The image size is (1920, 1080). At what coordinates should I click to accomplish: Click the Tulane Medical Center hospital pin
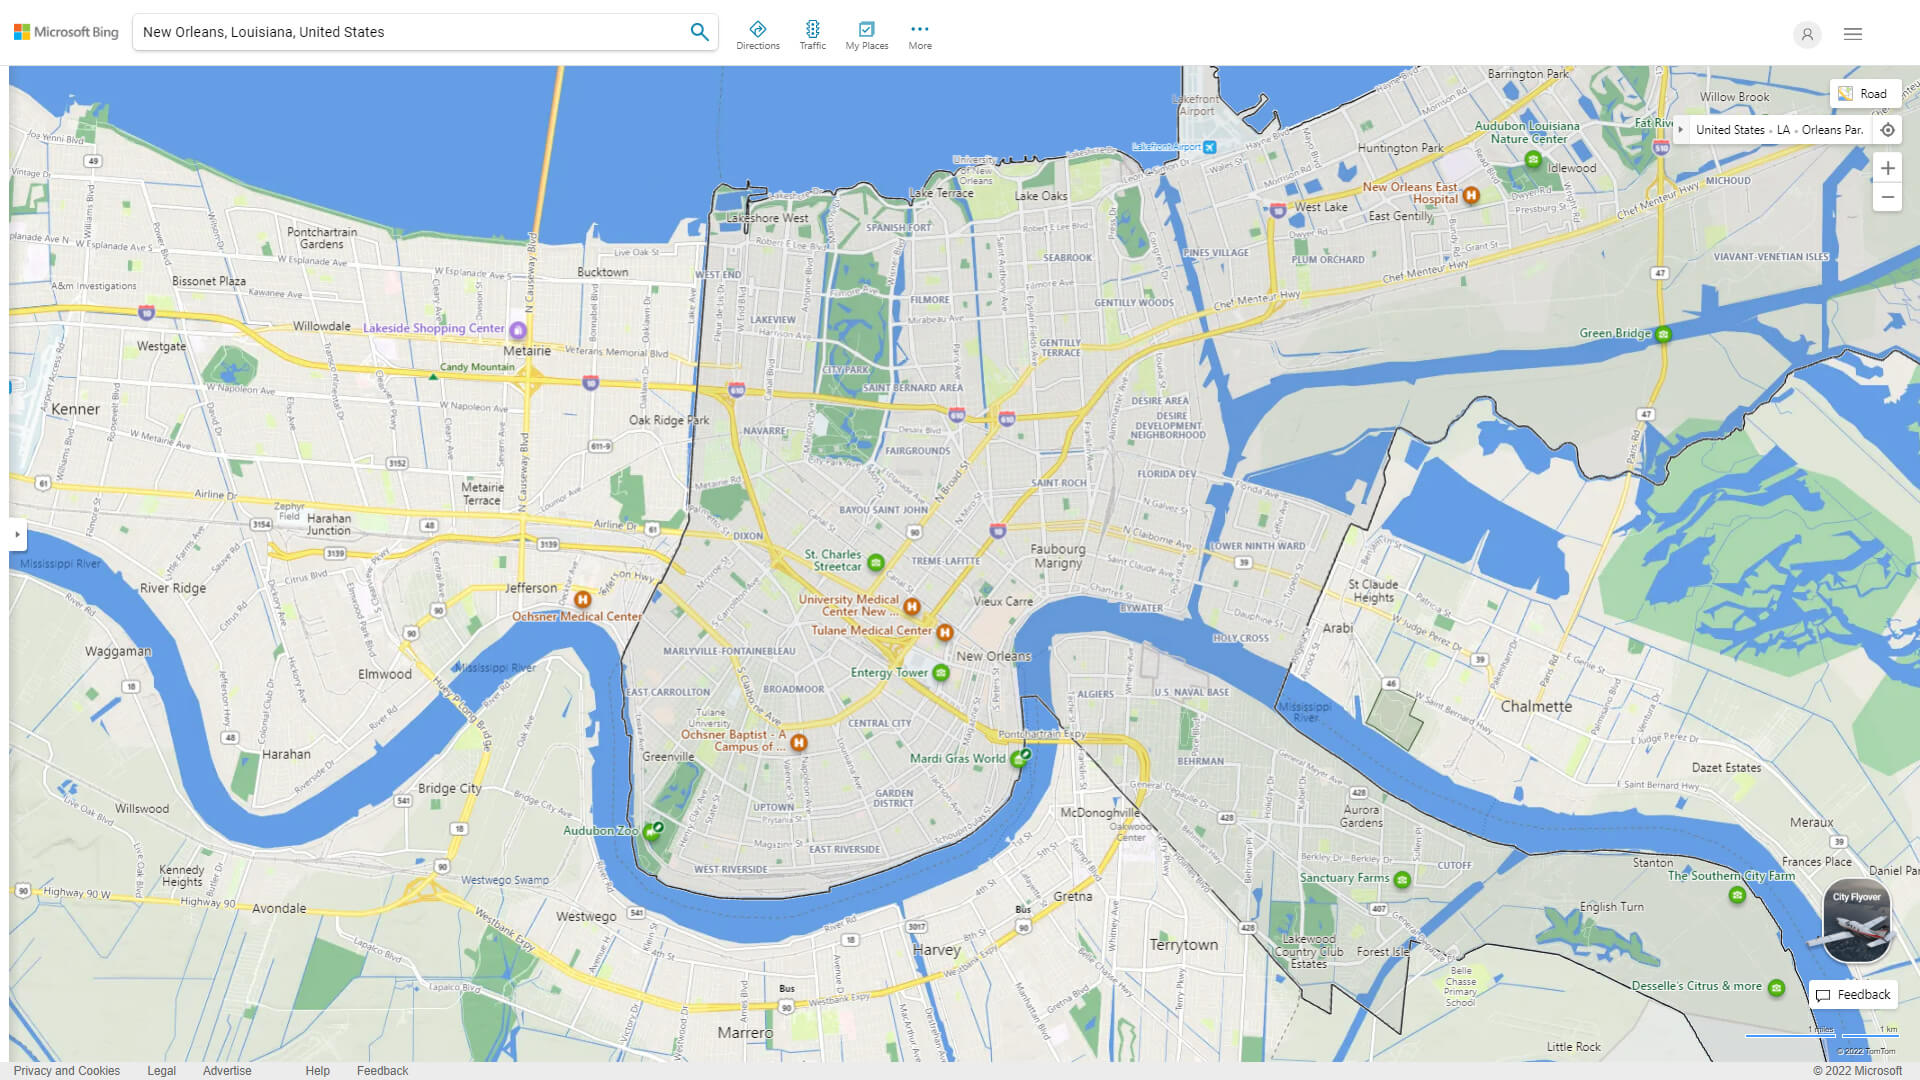(945, 631)
